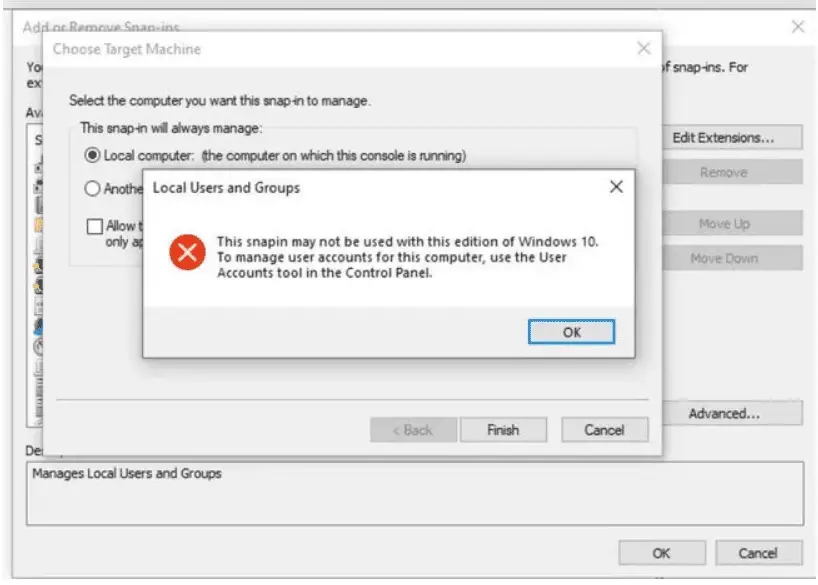Close the Choose Target Machine window
818x585 pixels.
click(x=644, y=49)
